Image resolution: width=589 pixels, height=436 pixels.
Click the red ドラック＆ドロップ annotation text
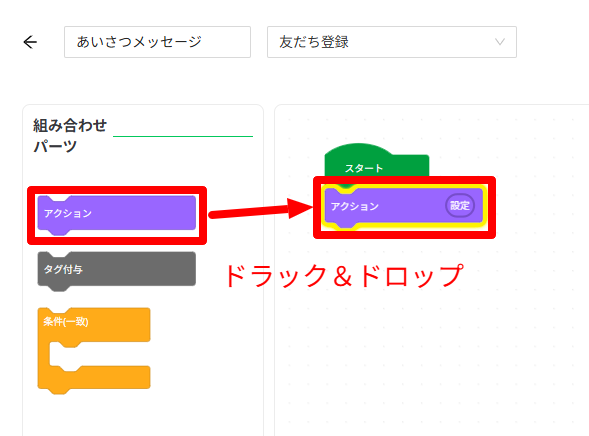pyautogui.click(x=344, y=276)
